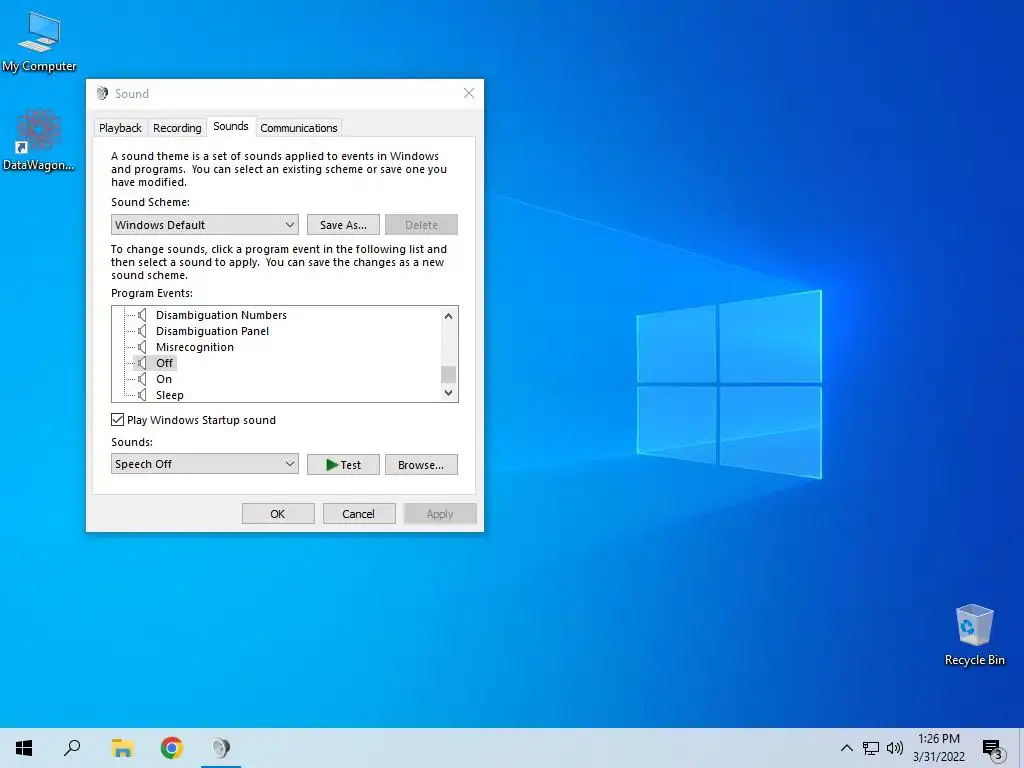This screenshot has height=768, width=1024.
Task: Show hidden tray icons chevron
Action: [846, 748]
